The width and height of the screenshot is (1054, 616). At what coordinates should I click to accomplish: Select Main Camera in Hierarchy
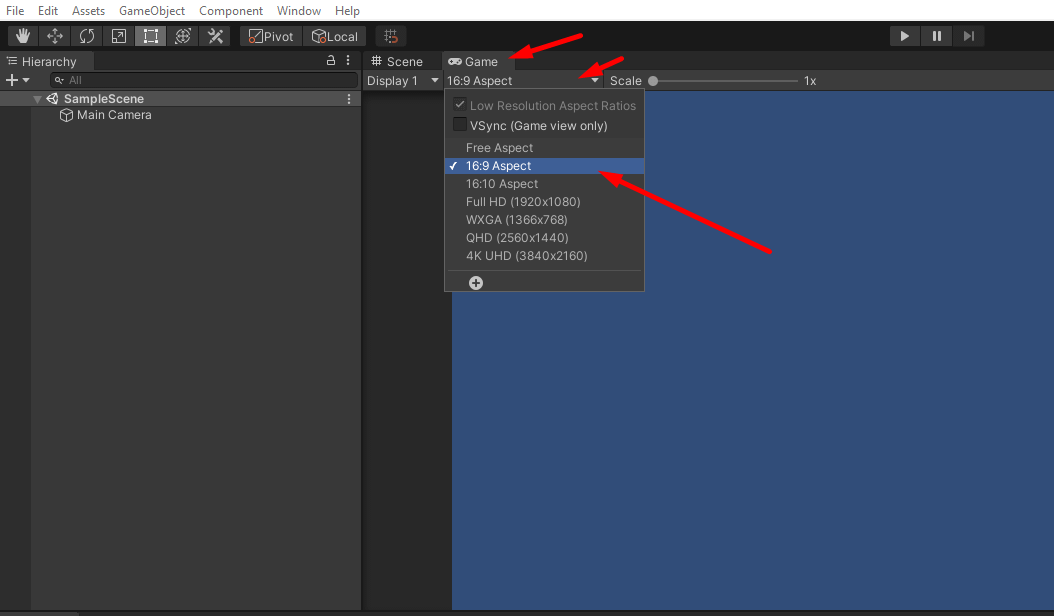coord(114,115)
